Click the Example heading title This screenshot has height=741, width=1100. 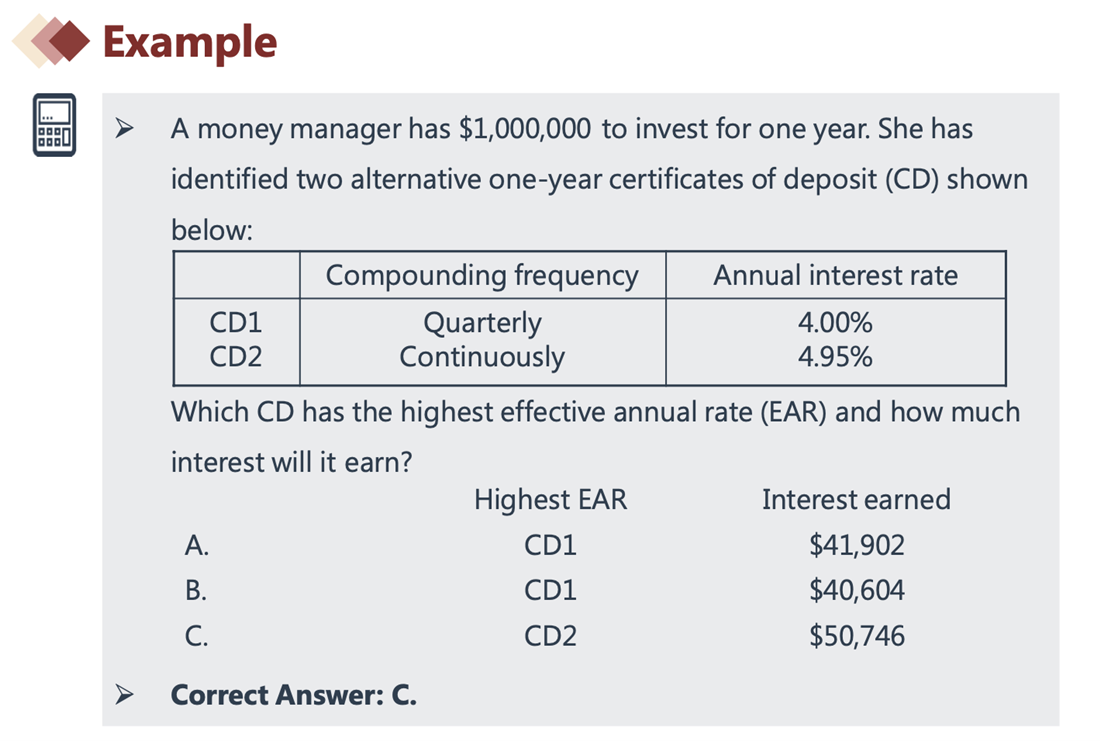click(190, 42)
